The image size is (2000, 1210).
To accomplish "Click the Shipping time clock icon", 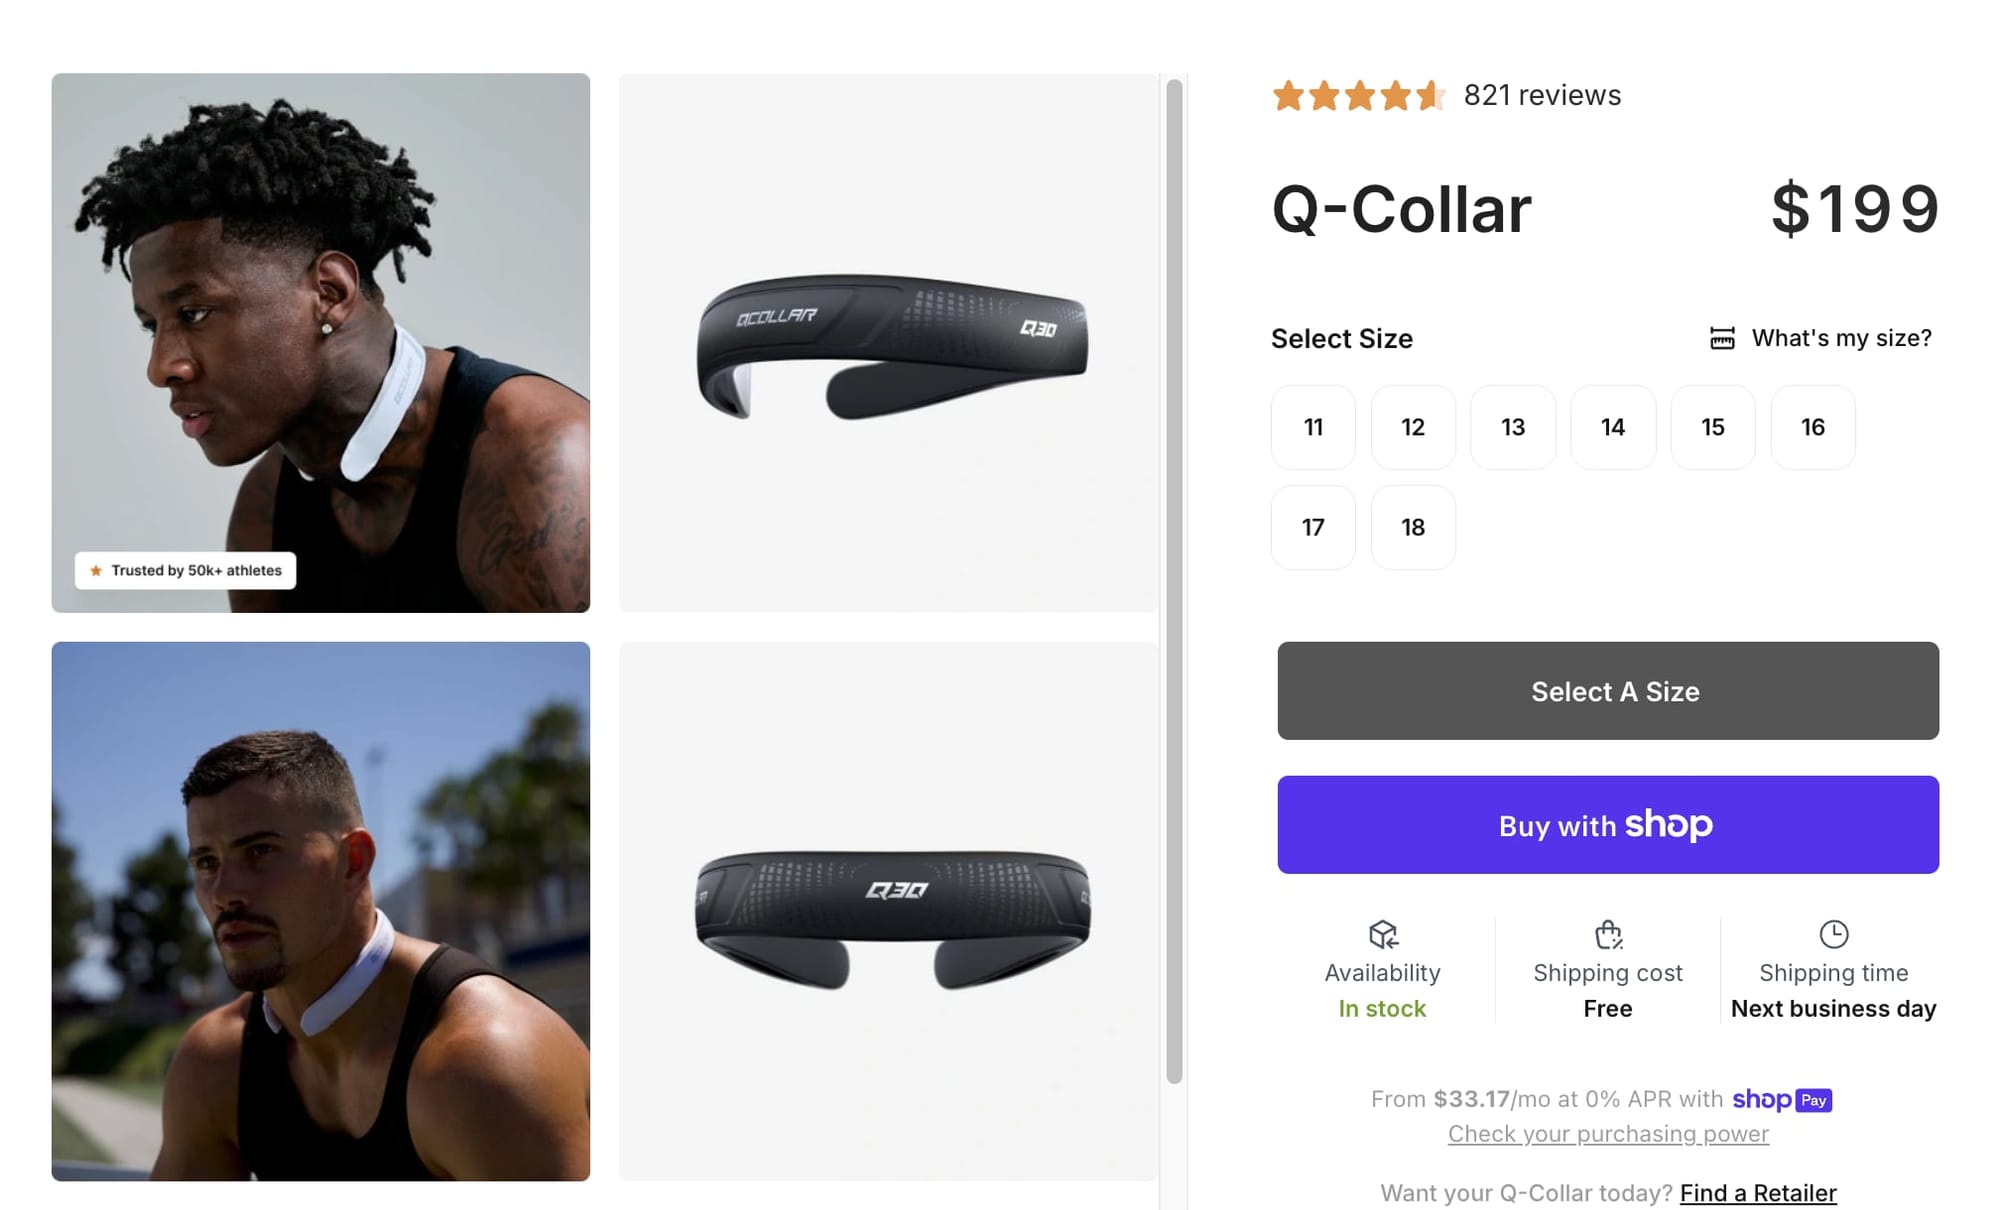I will coord(1833,934).
